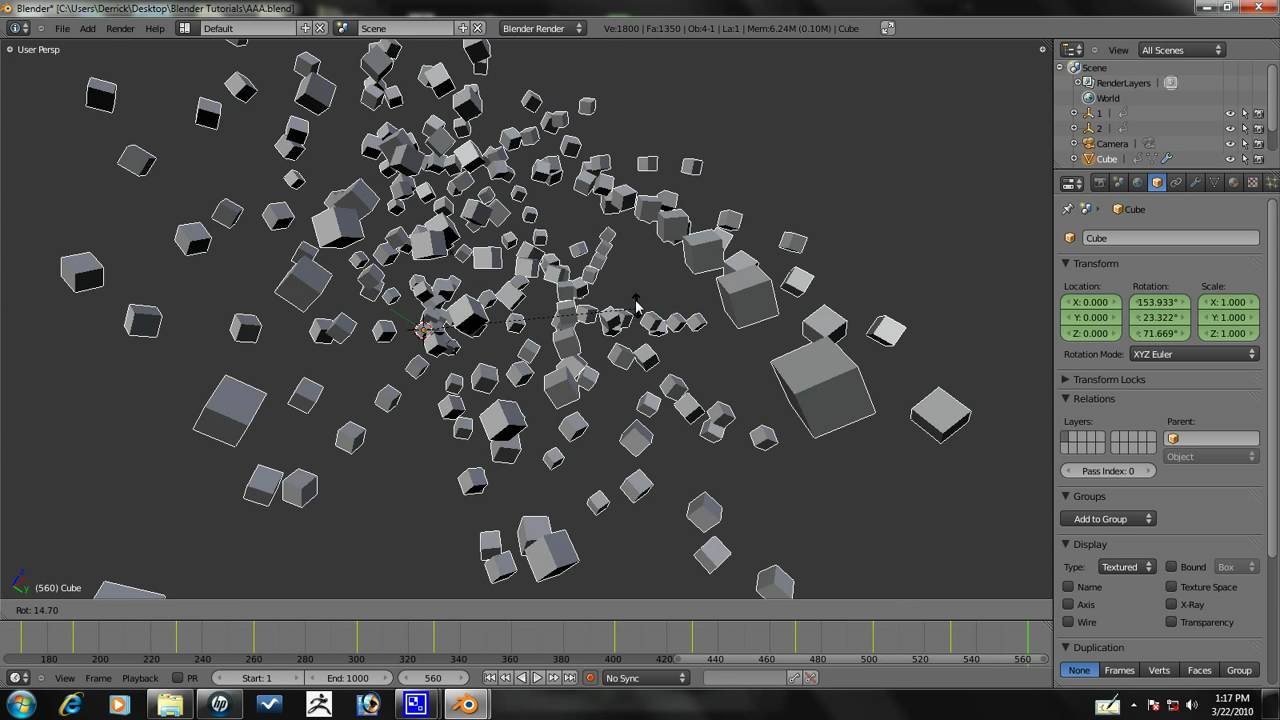Select Frames duplication option

point(1119,670)
